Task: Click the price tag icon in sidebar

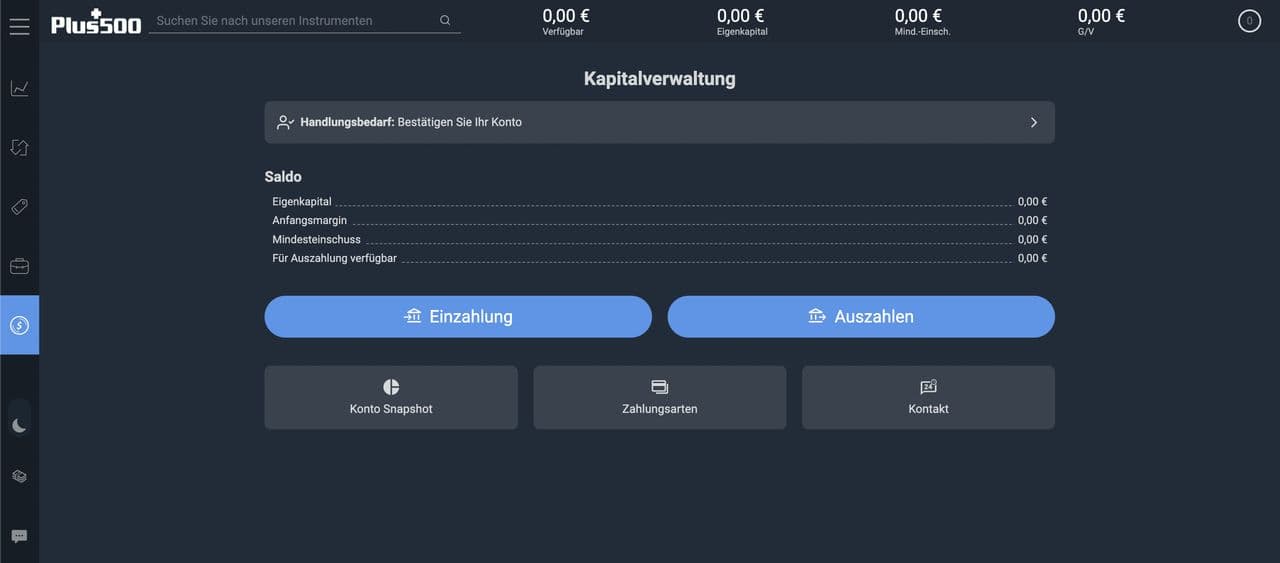Action: (19, 207)
